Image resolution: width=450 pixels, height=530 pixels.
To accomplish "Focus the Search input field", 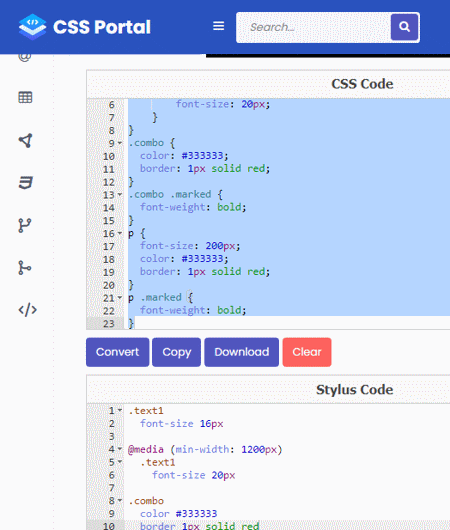I will [314, 27].
